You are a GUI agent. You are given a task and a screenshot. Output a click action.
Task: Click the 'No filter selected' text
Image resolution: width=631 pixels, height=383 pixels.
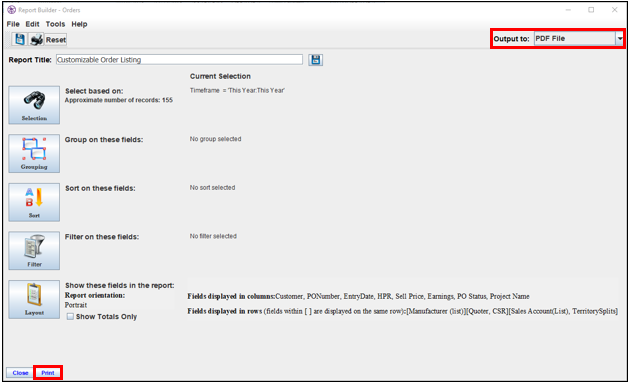[213, 236]
